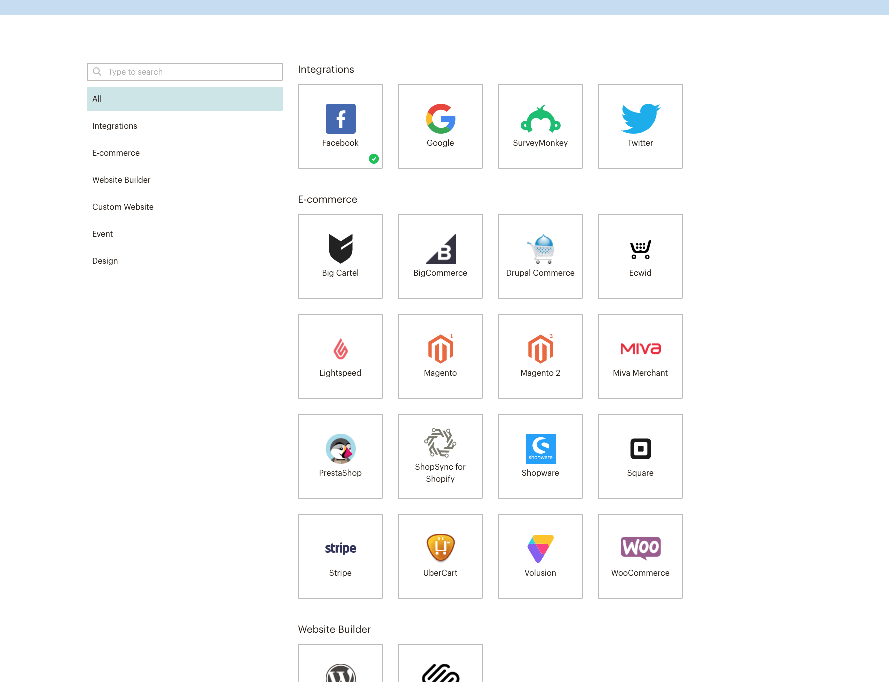Choose the Magento 2 tile

[x=540, y=357]
